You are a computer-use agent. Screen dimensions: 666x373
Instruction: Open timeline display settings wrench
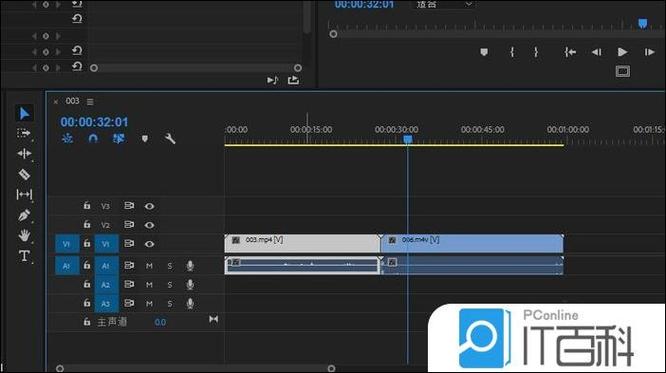[170, 138]
